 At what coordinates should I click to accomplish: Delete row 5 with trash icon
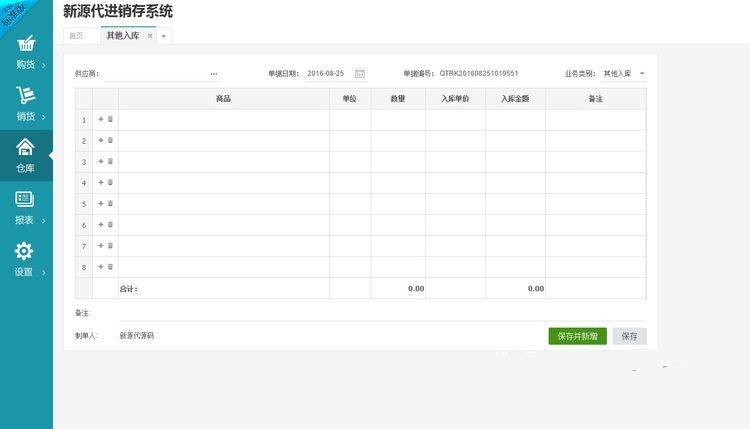tap(110, 203)
